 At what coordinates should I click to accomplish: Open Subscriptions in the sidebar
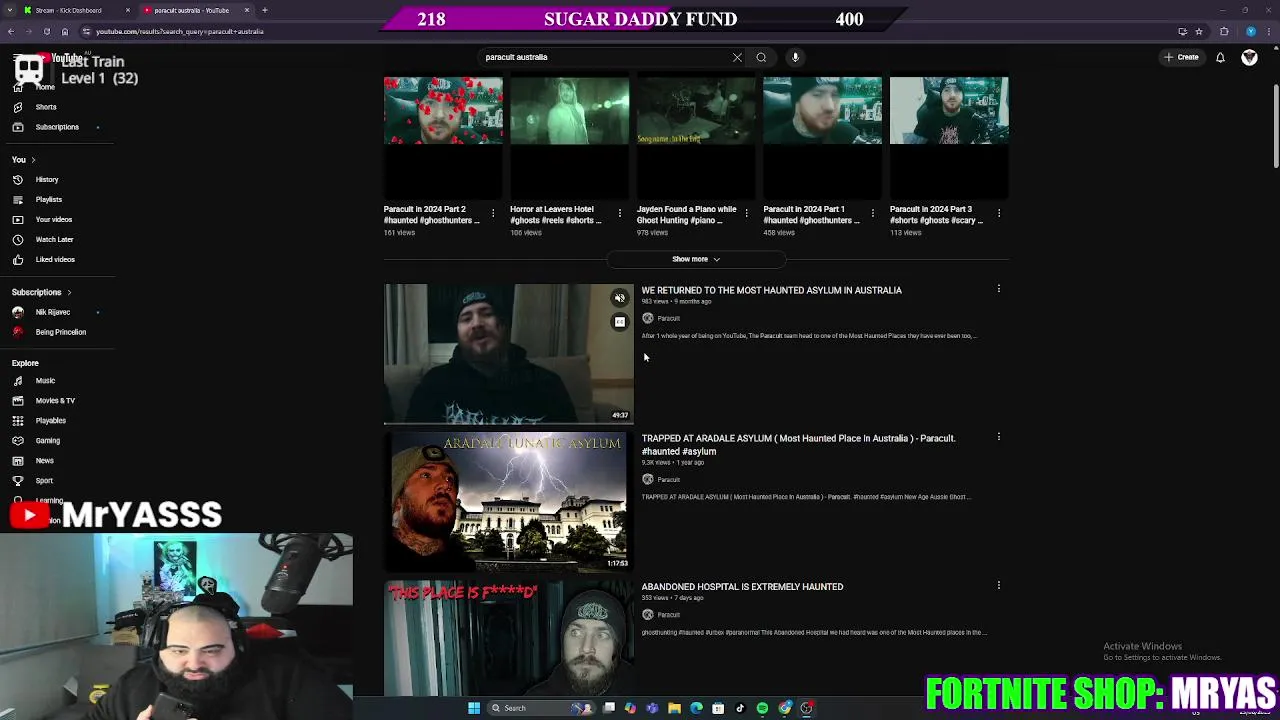click(x=57, y=127)
